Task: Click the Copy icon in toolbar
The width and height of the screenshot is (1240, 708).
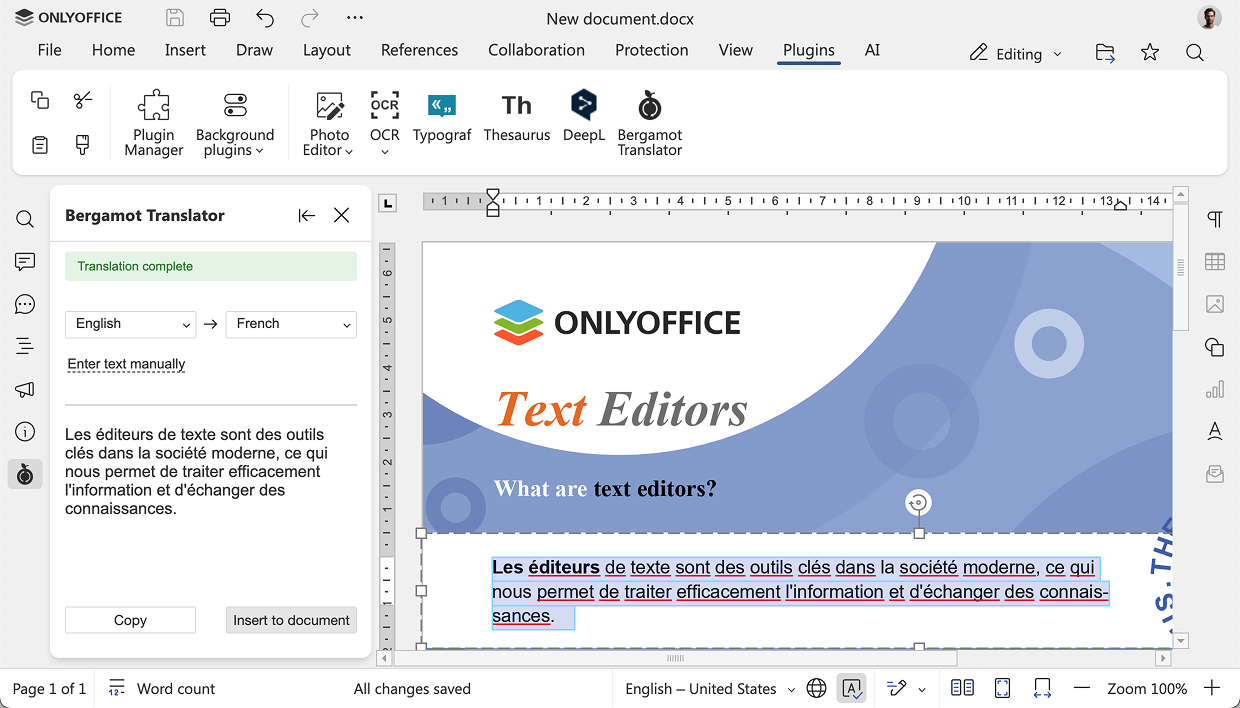Action: pyautogui.click(x=40, y=100)
